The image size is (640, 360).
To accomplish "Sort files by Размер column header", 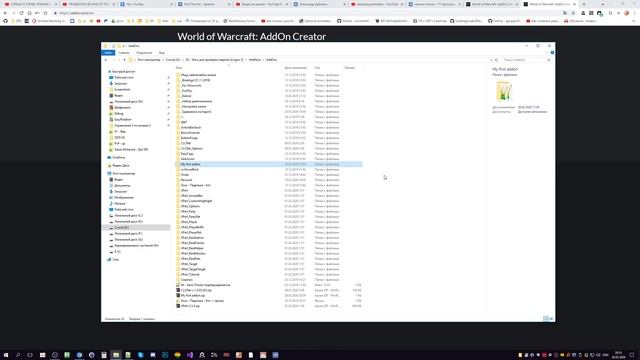I will pos(350,68).
